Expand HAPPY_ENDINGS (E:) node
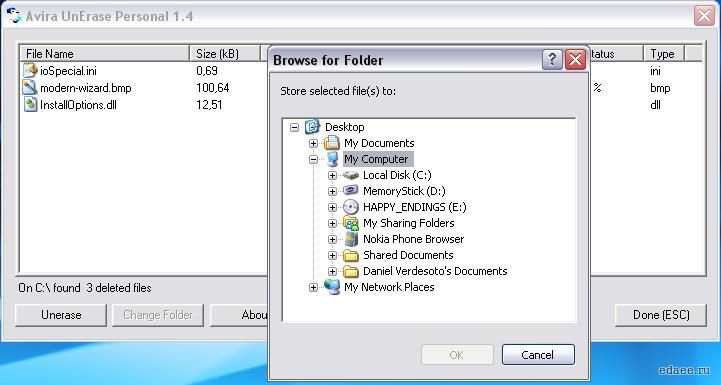 click(x=332, y=207)
